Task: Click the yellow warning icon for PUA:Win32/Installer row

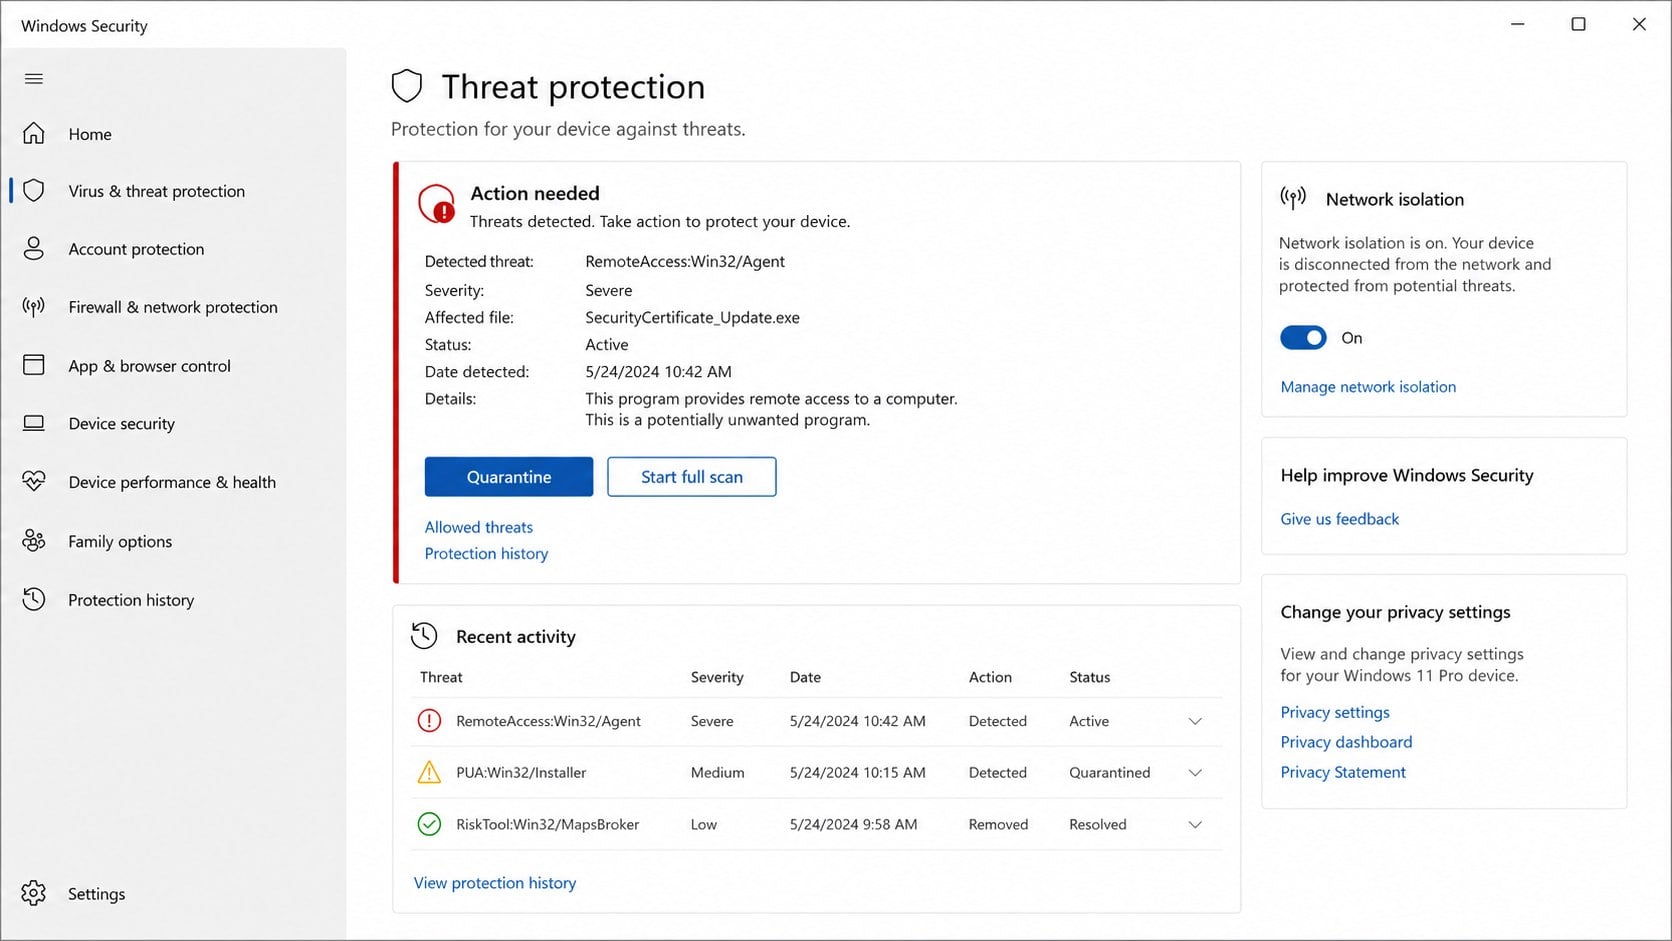Action: (x=429, y=772)
